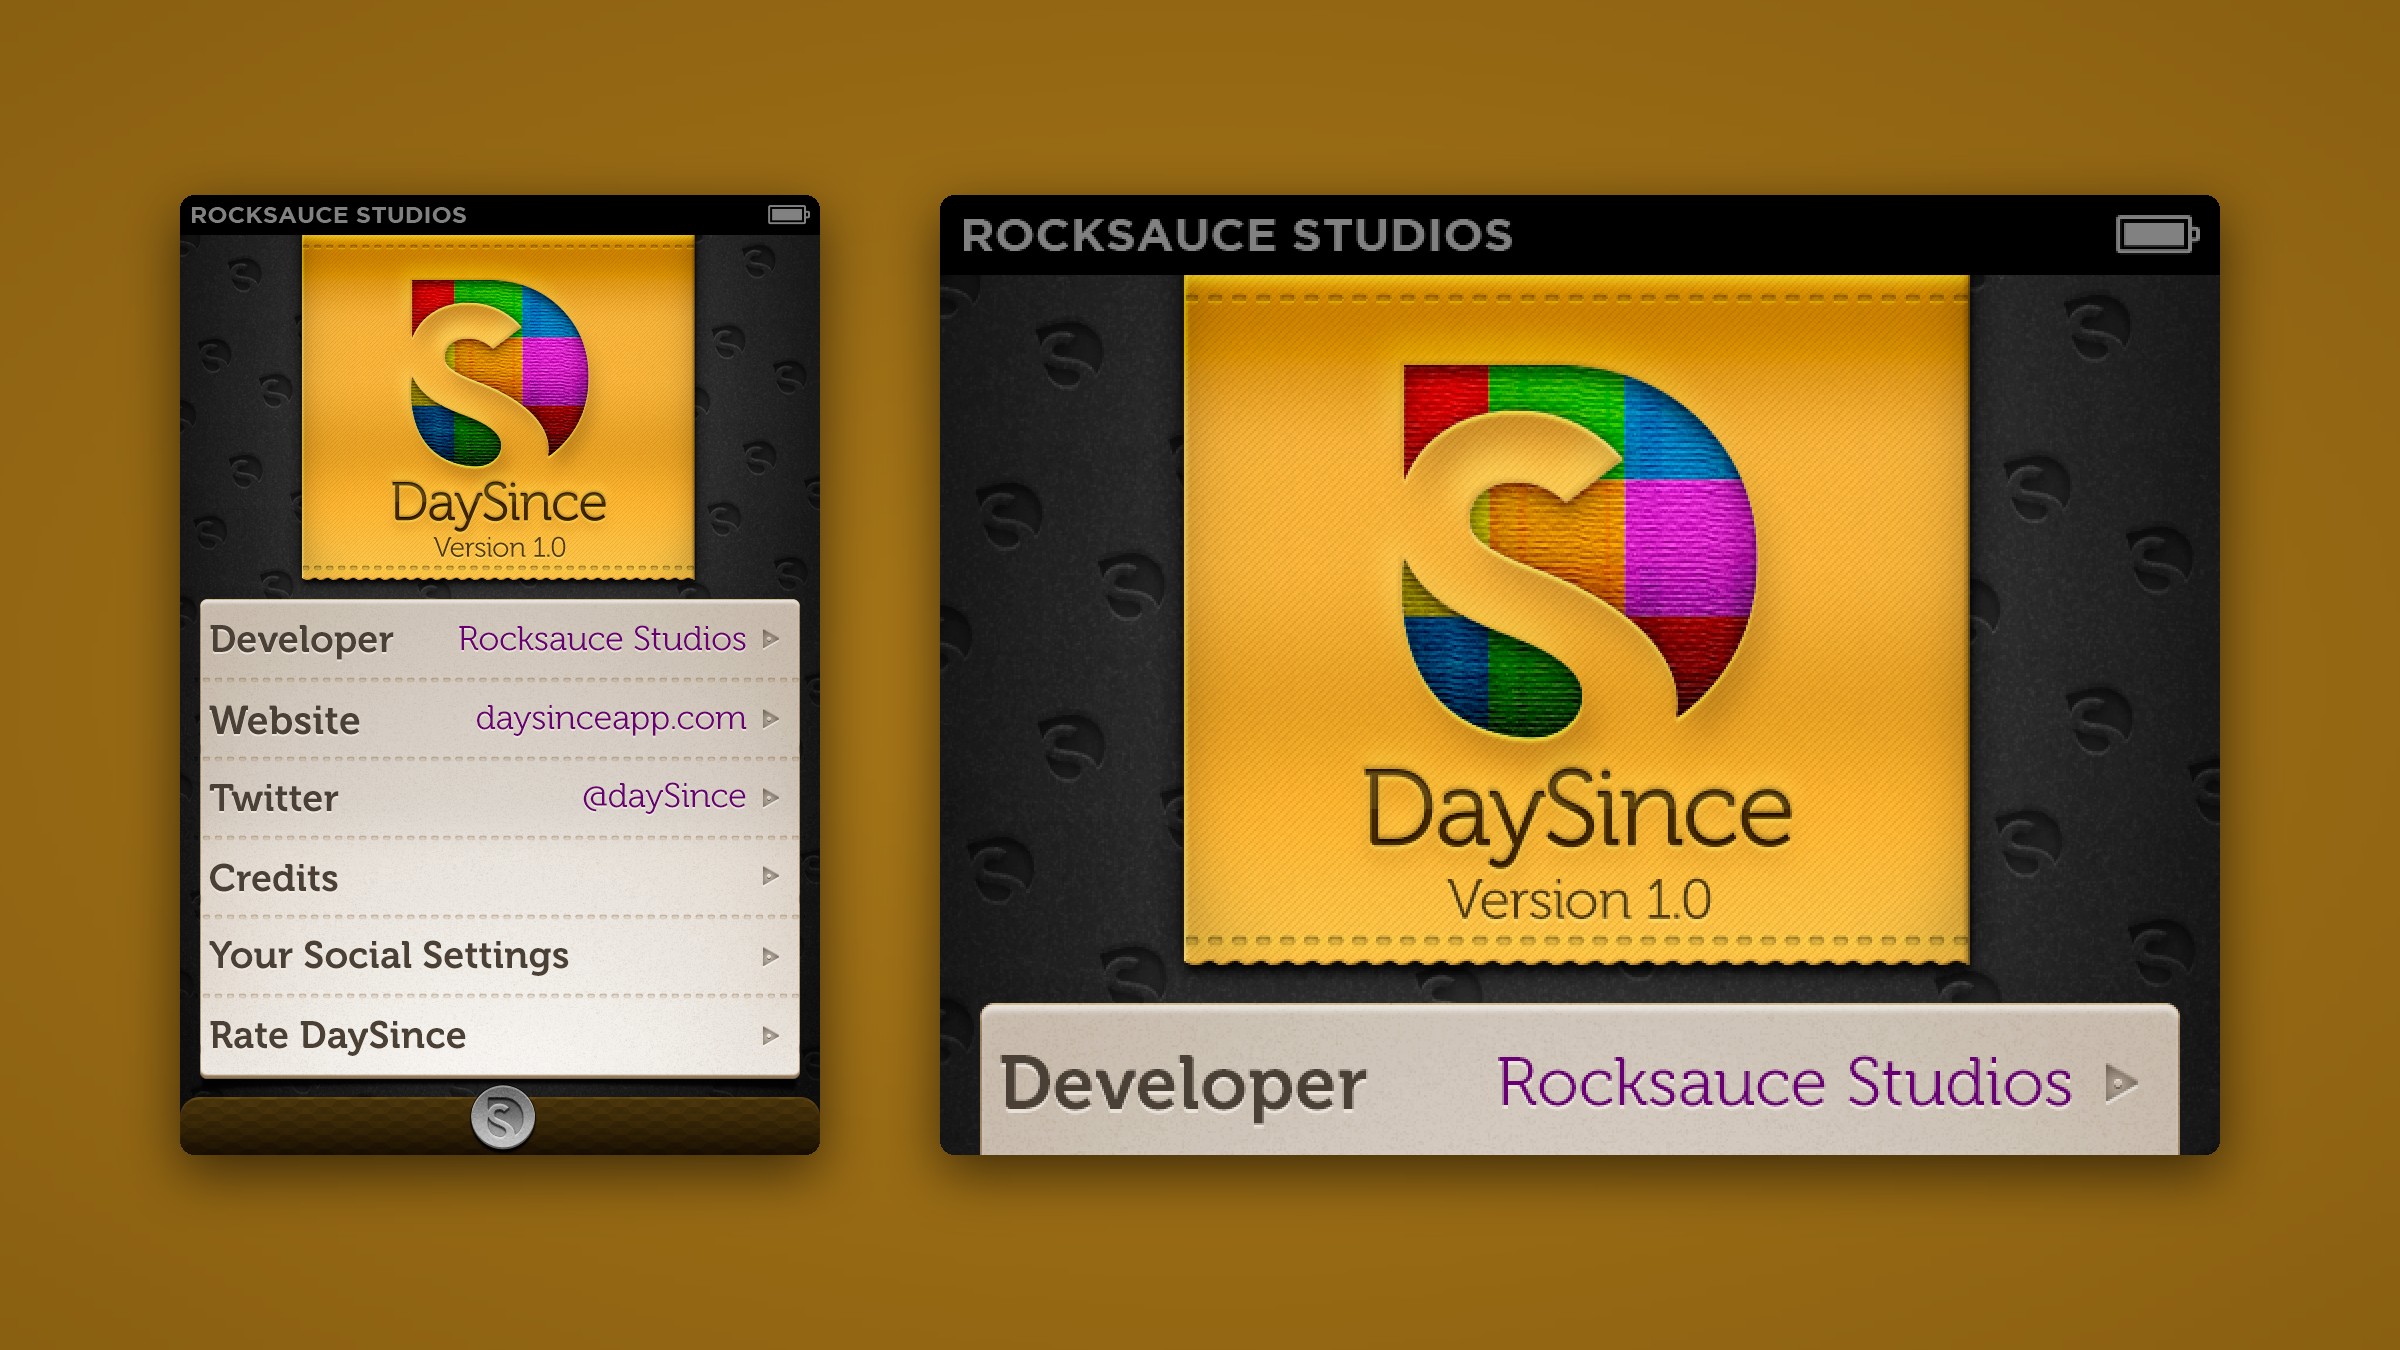
Task: Click the large DaySince title text
Action: [x=1578, y=814]
